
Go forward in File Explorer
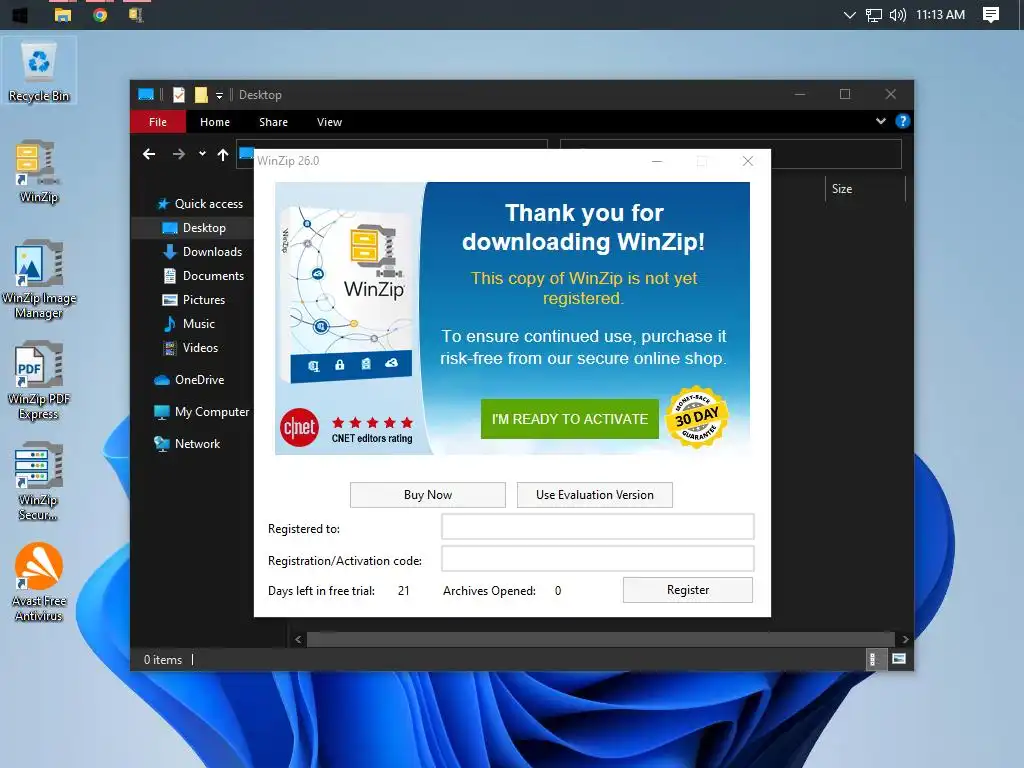coord(178,154)
